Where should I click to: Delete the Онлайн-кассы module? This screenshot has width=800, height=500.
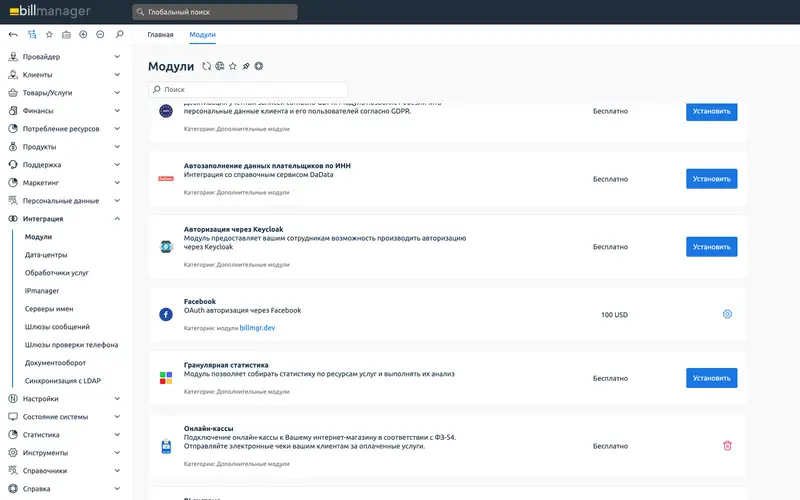(x=727, y=446)
